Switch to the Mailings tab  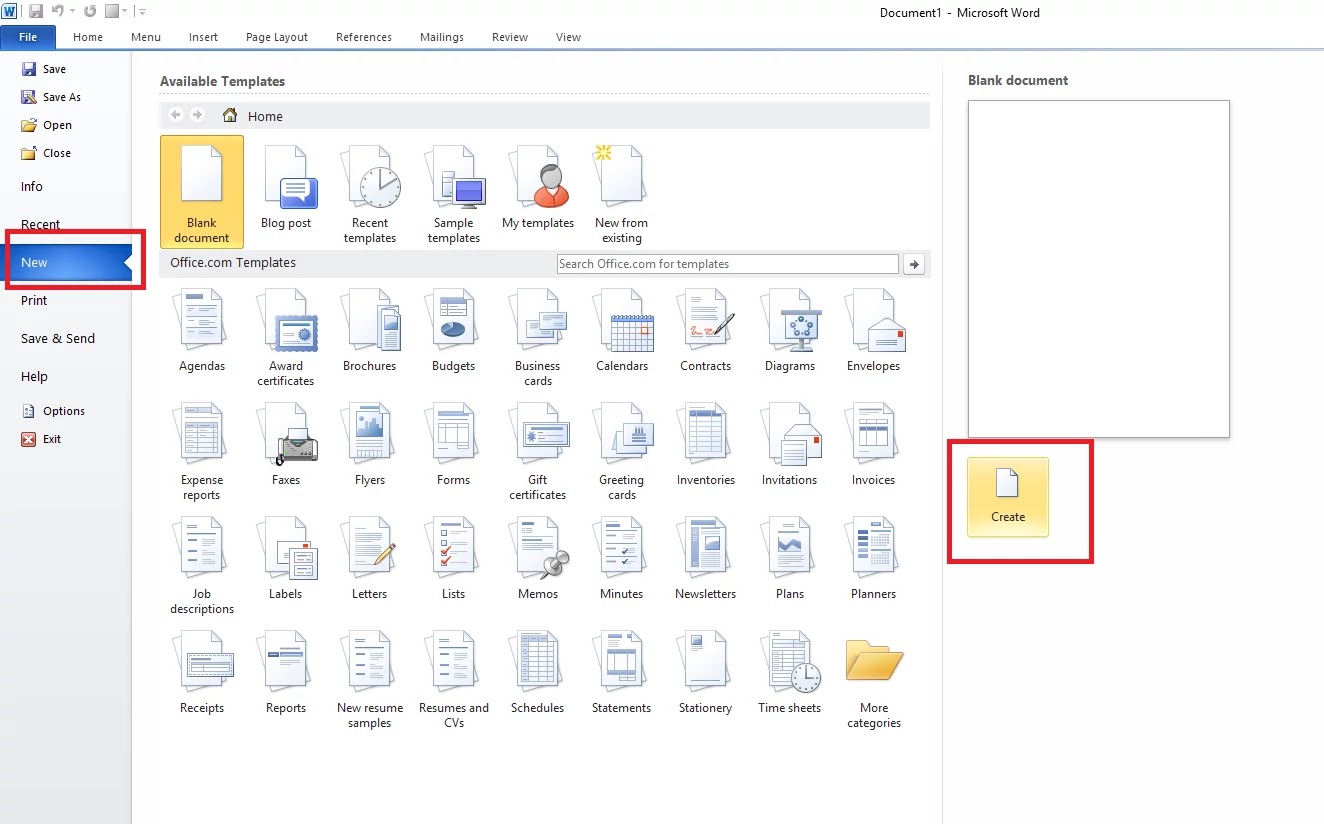[442, 37]
